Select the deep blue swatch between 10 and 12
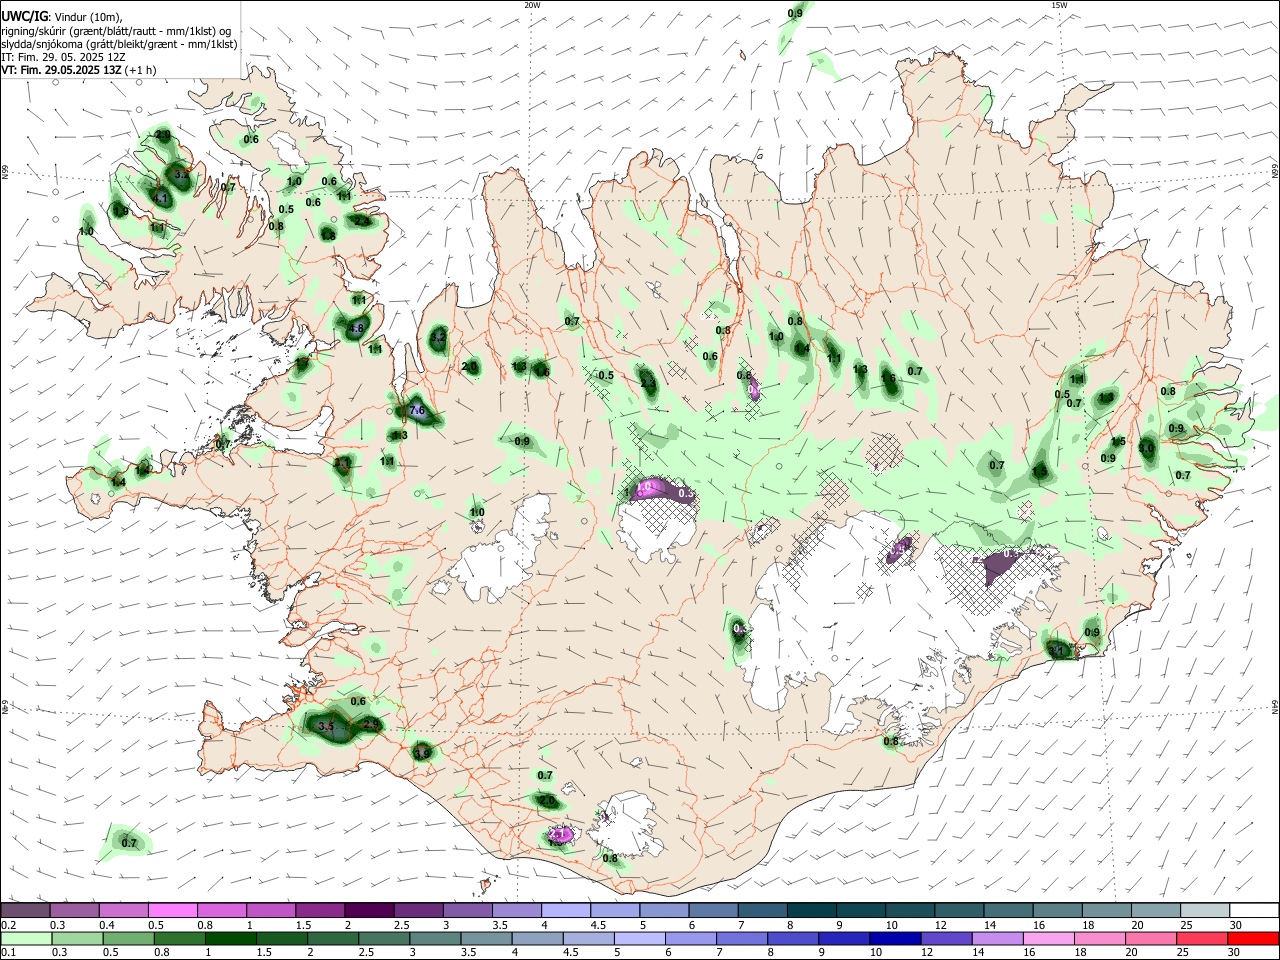This screenshot has width=1280, height=960. 894,938
